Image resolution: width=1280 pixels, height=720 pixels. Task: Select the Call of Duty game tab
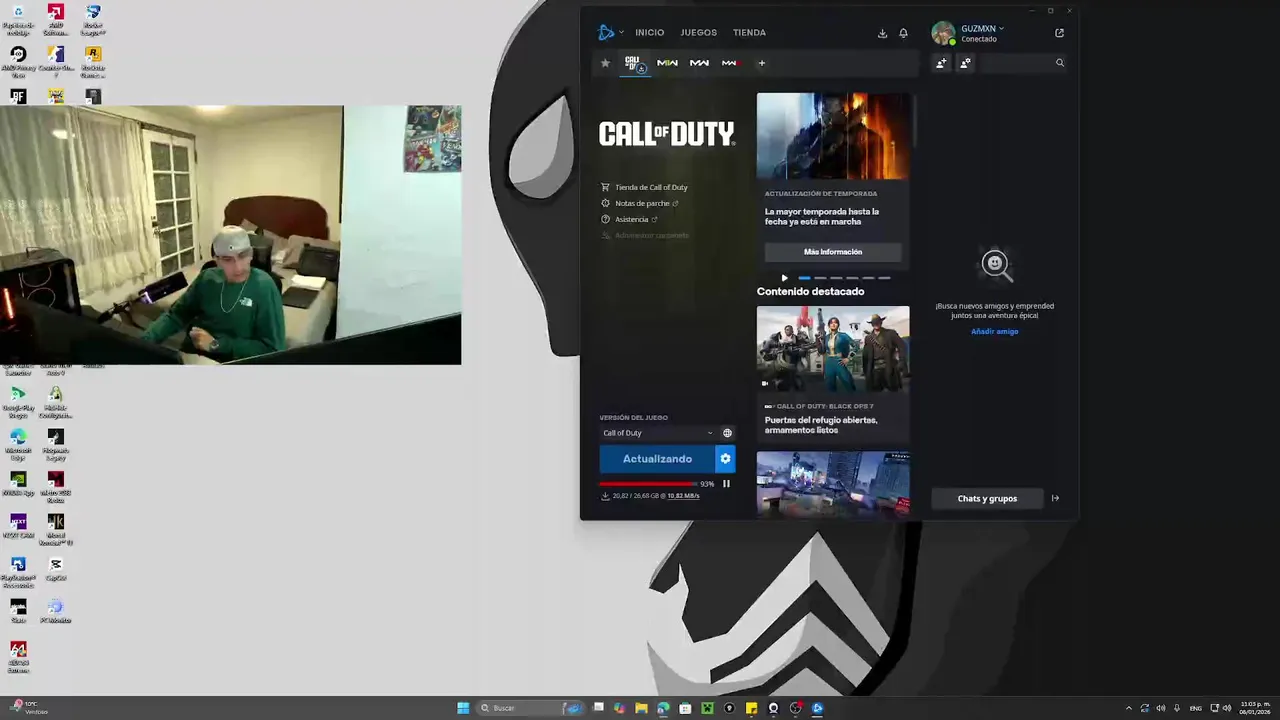(x=634, y=63)
